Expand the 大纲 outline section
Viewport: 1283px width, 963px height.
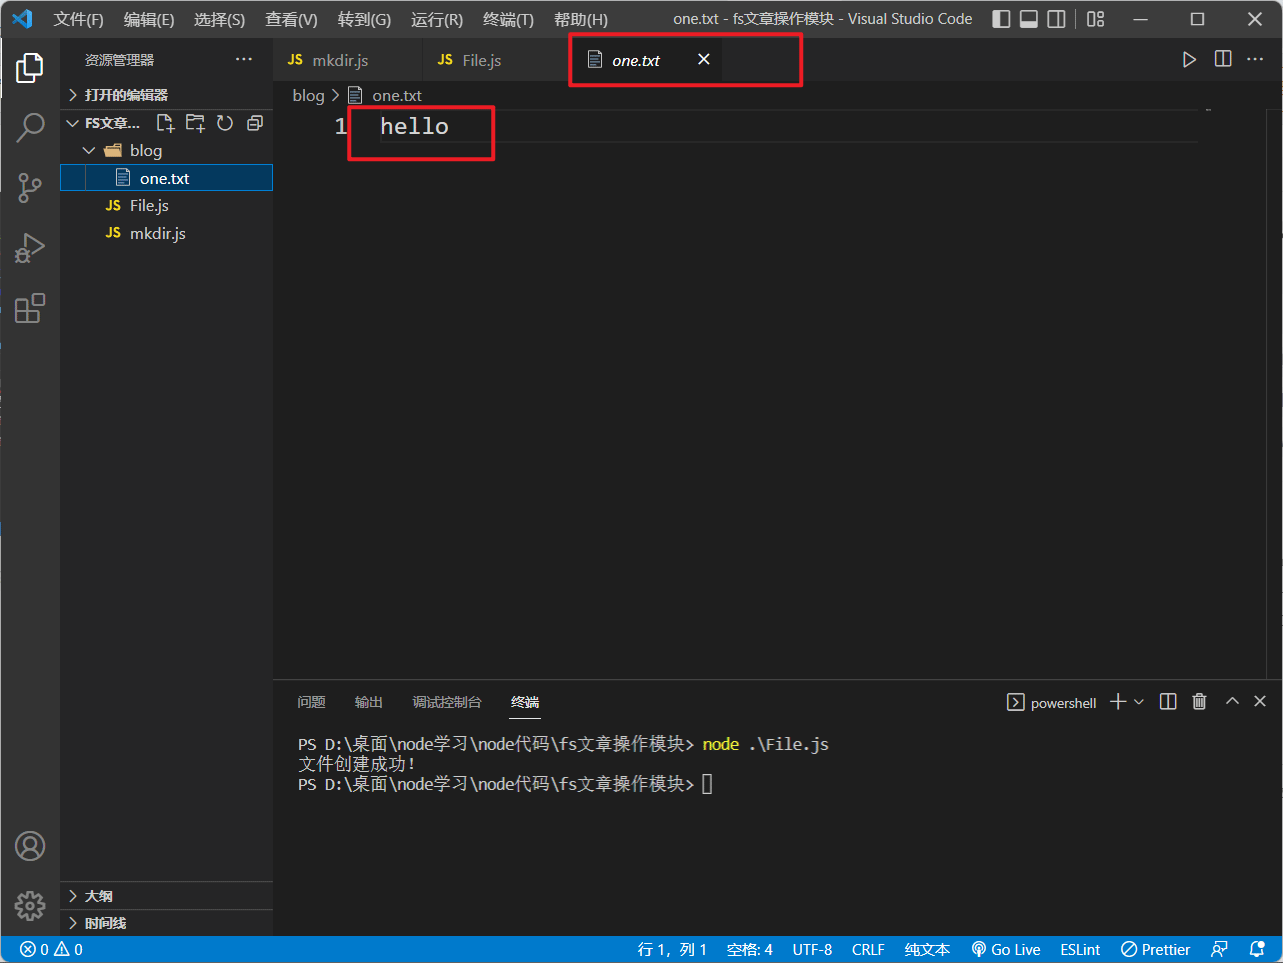[167, 896]
